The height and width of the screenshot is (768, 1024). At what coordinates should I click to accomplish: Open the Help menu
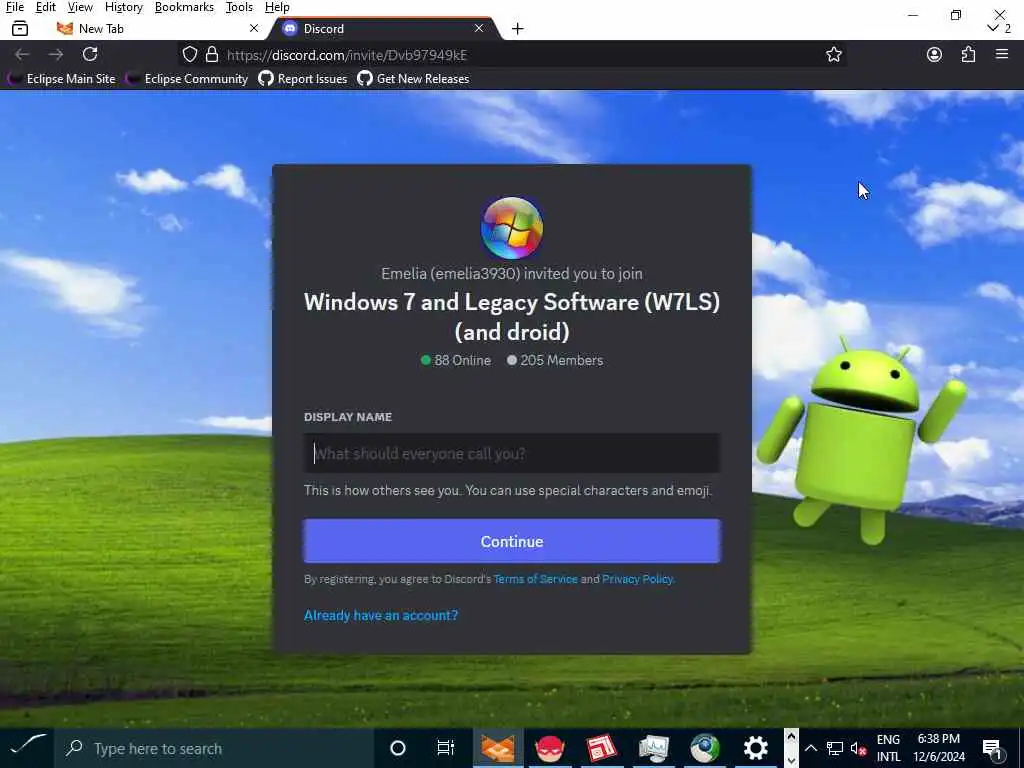click(277, 7)
